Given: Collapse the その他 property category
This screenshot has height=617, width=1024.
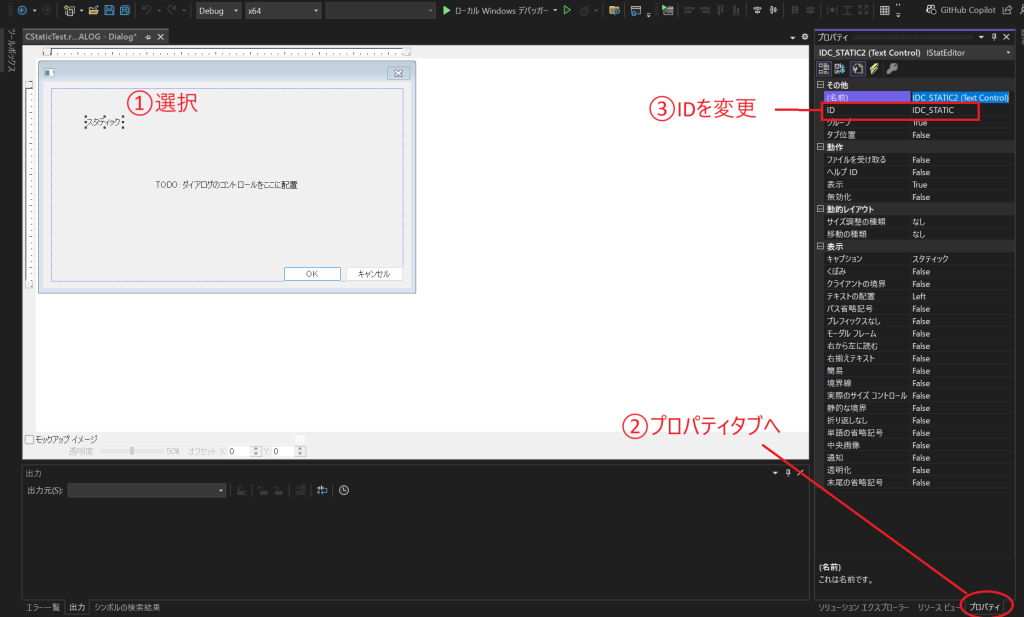Looking at the screenshot, I should point(821,85).
